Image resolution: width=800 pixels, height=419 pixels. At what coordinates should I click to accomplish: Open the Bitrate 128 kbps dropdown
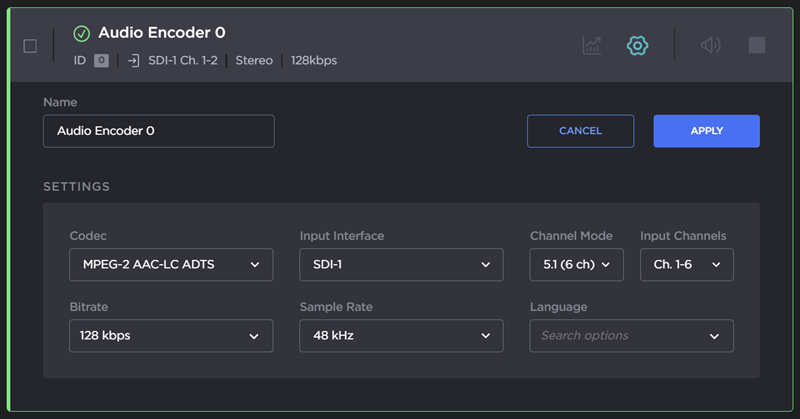click(171, 336)
